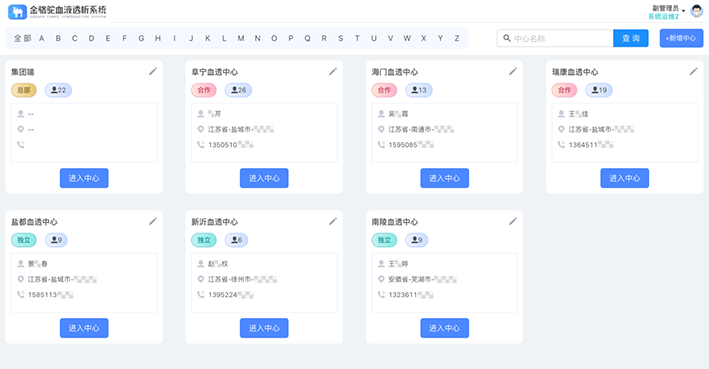This screenshot has height=369, width=709.
Task: Edit 盐都血透中心 via pencil icon
Action: 153,221
